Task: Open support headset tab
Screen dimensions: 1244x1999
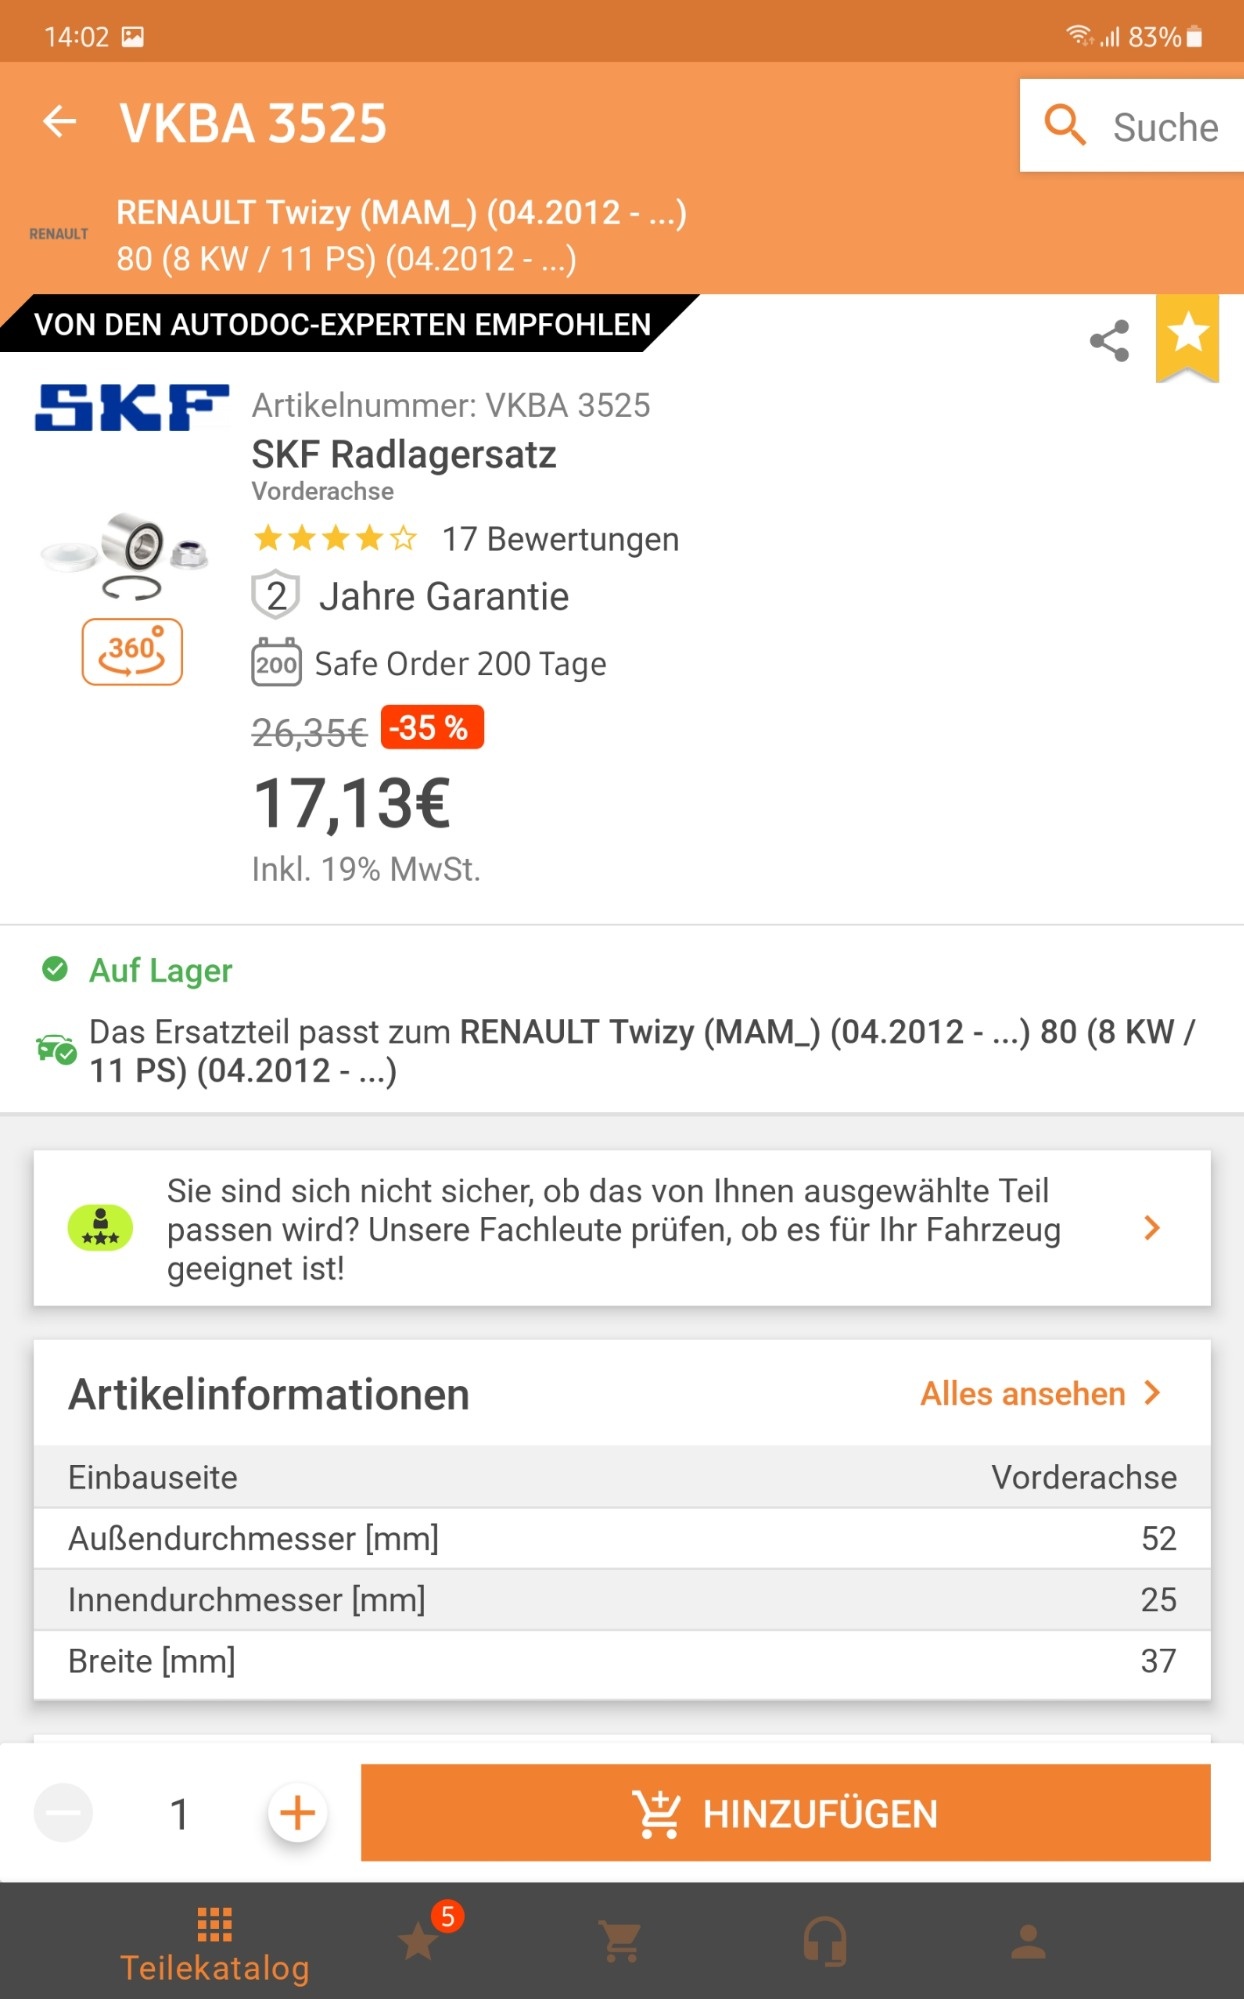Action: (x=825, y=1942)
